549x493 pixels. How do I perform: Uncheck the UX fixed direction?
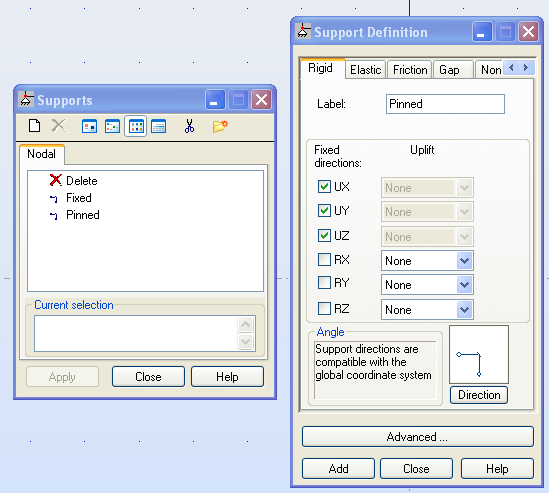324,187
